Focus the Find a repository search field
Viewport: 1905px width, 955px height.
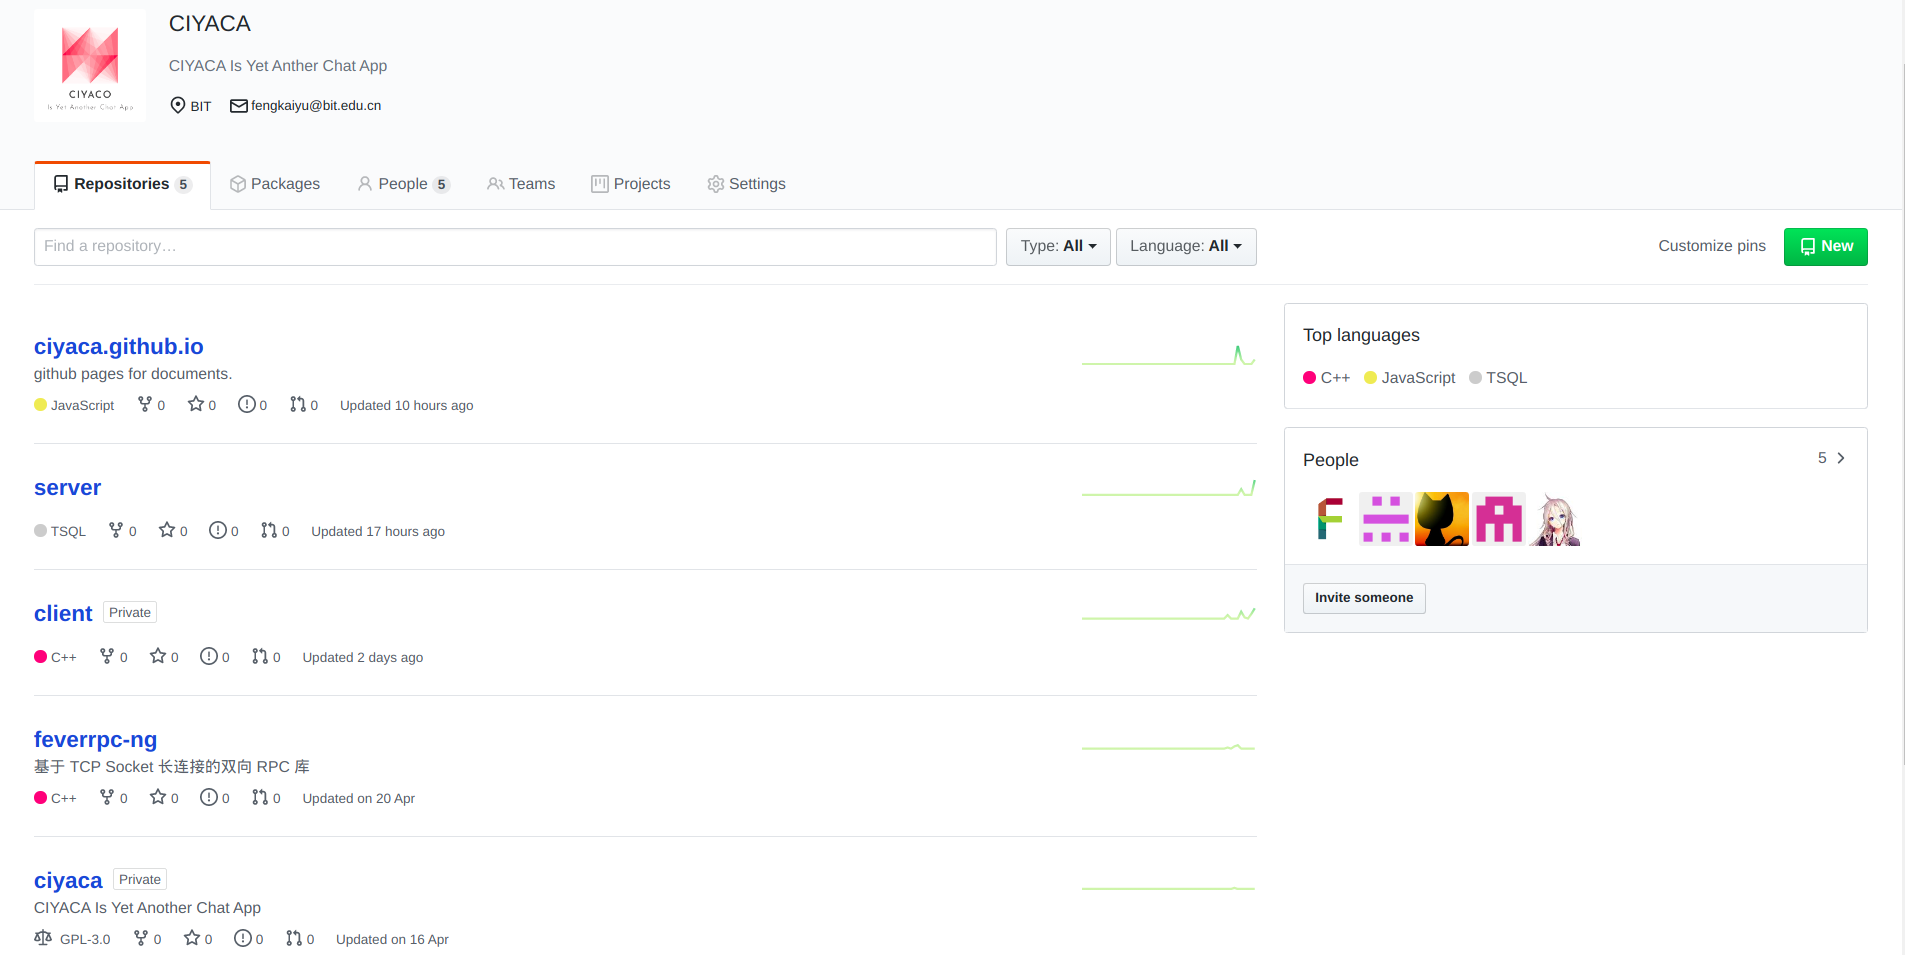point(515,246)
